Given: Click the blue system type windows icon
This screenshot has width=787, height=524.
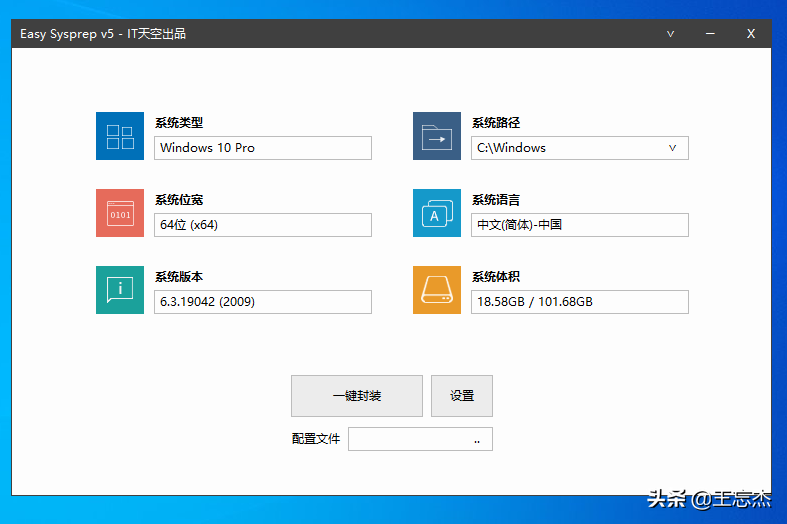Looking at the screenshot, I should point(120,136).
